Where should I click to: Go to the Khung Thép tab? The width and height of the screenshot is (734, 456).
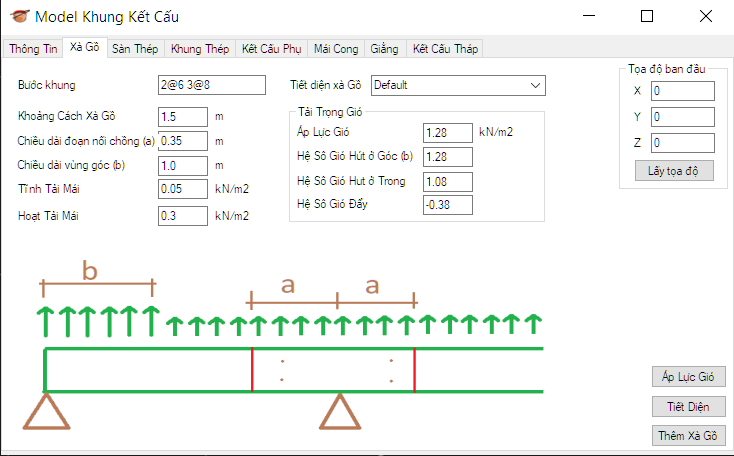[200, 48]
